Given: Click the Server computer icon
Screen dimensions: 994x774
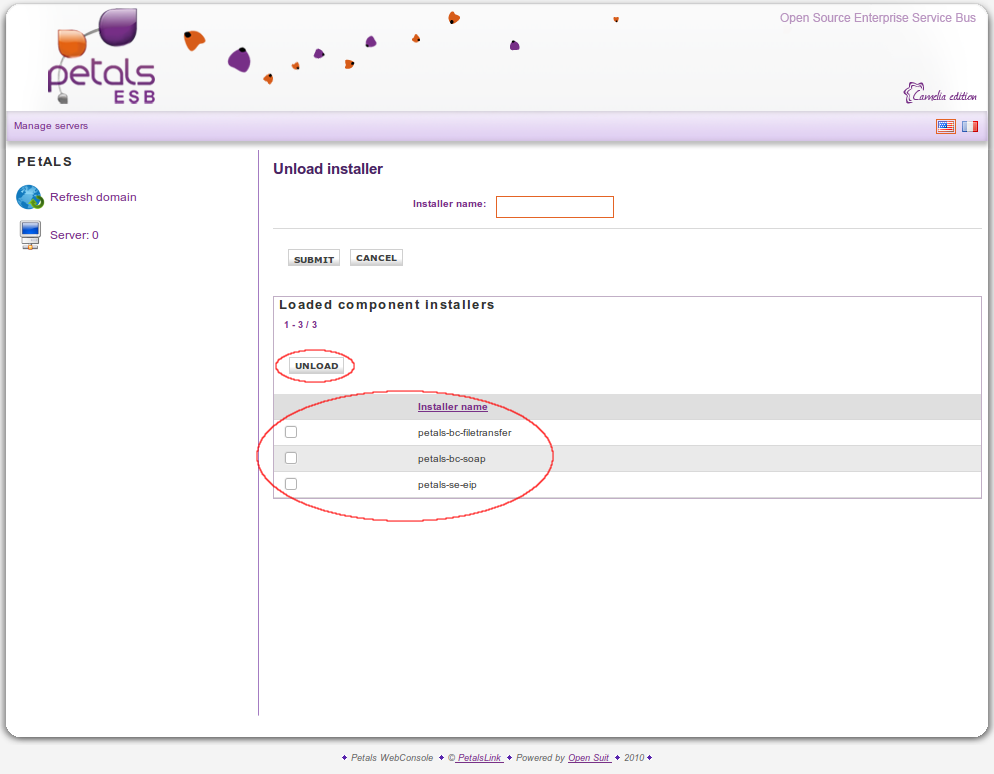Looking at the screenshot, I should (x=30, y=235).
